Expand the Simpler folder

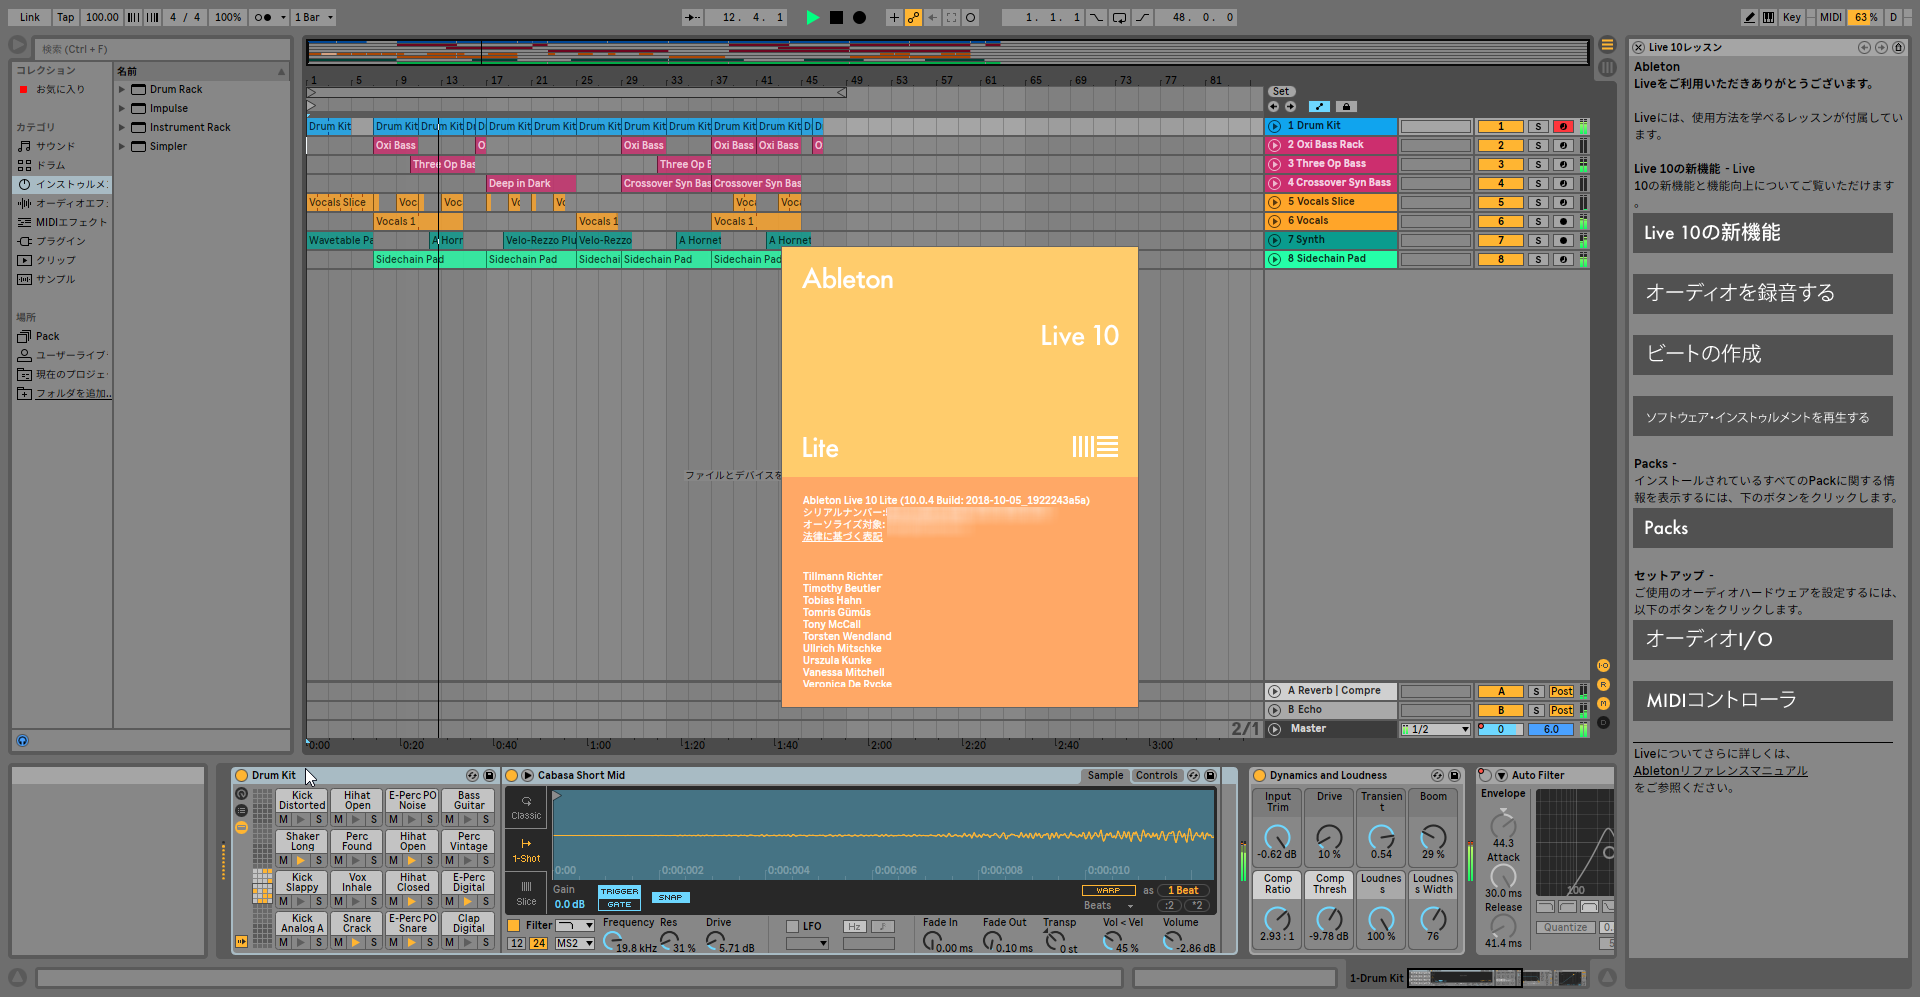click(122, 147)
